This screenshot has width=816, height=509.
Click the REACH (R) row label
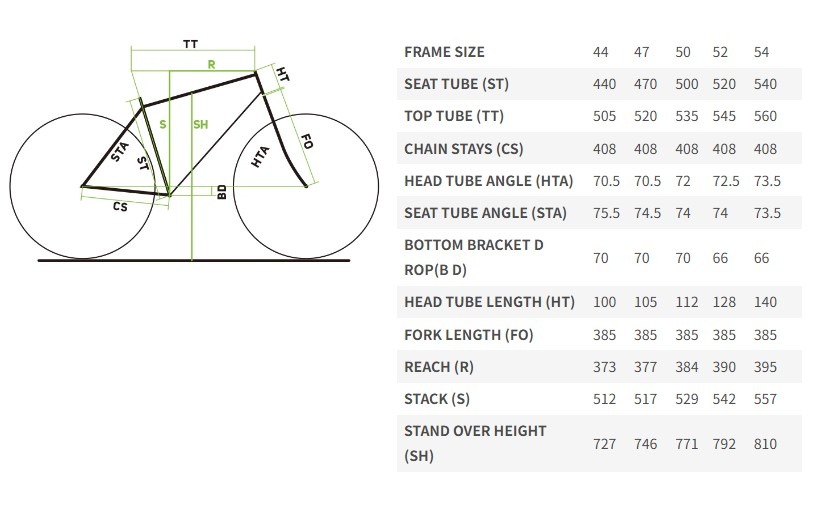438,367
